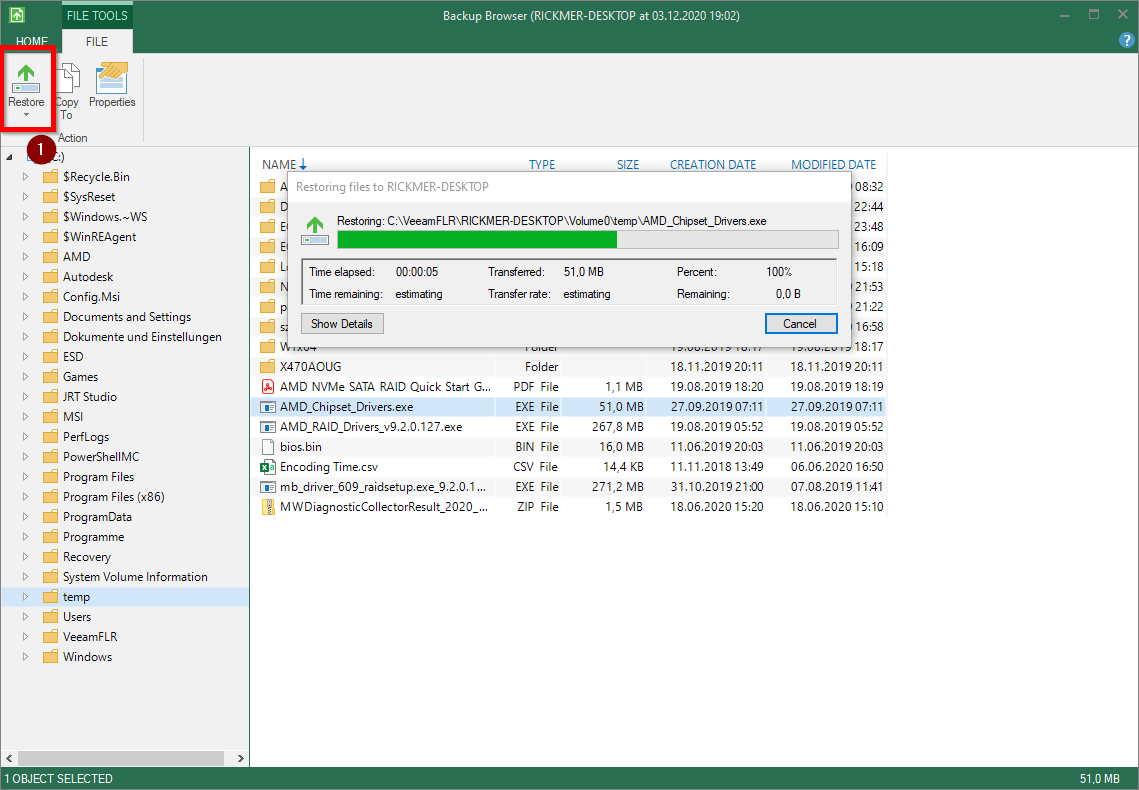1139x790 pixels.
Task: Sort the list by NAME column
Action: coord(279,165)
